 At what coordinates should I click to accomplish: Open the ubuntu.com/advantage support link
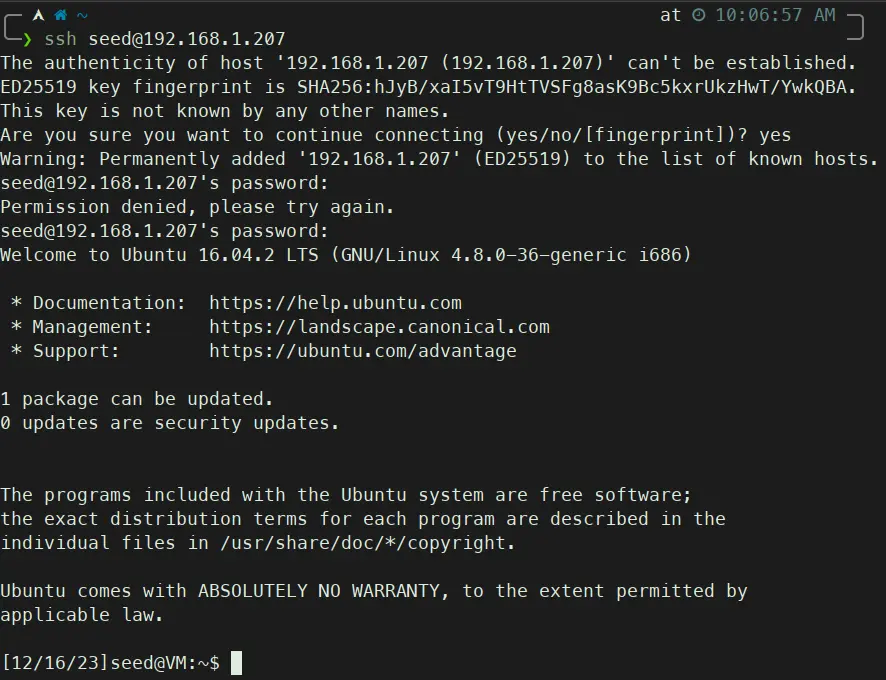point(362,351)
